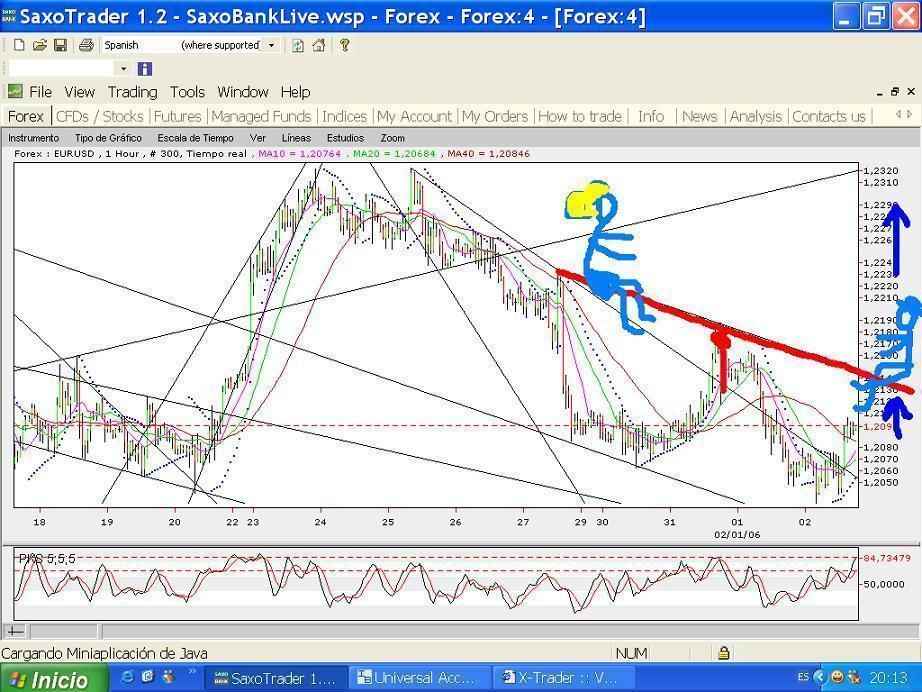Close the inner Forex:4 document window

(911, 91)
